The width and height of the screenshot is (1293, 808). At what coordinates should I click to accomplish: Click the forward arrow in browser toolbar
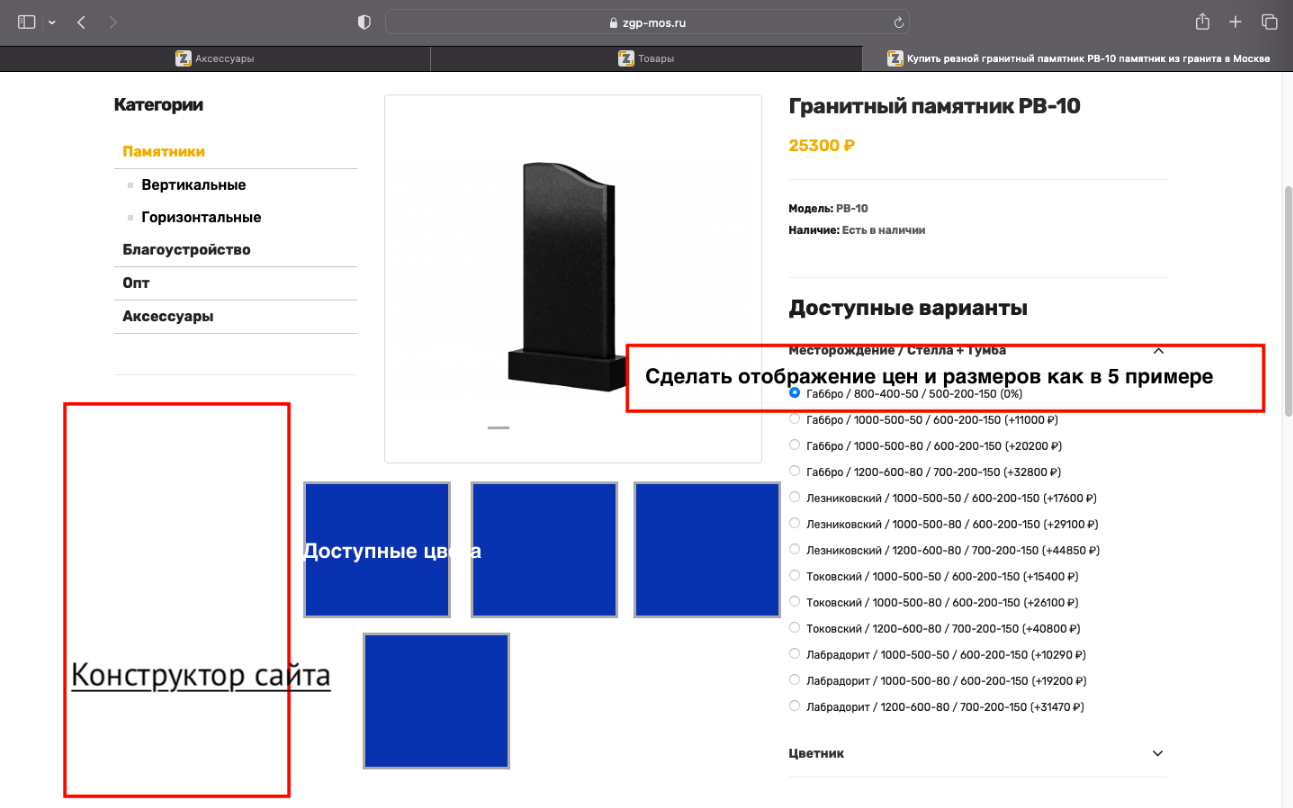click(113, 22)
